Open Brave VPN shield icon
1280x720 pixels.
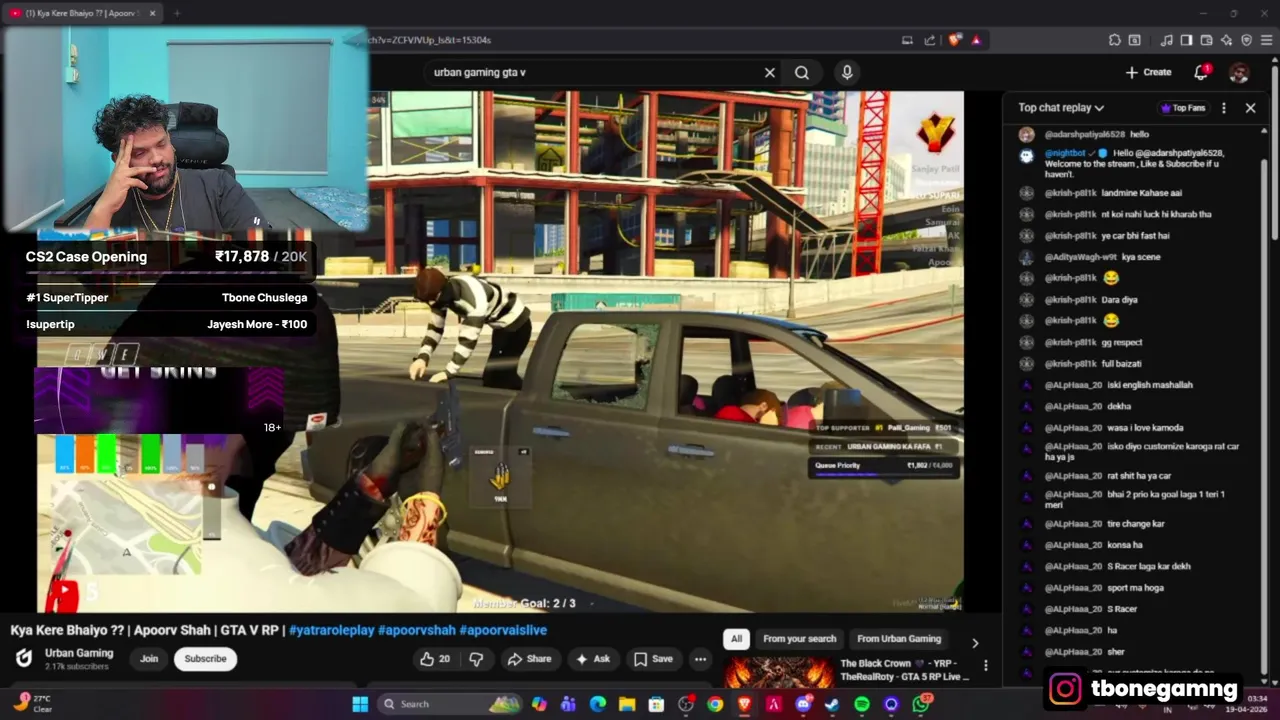(1247, 40)
